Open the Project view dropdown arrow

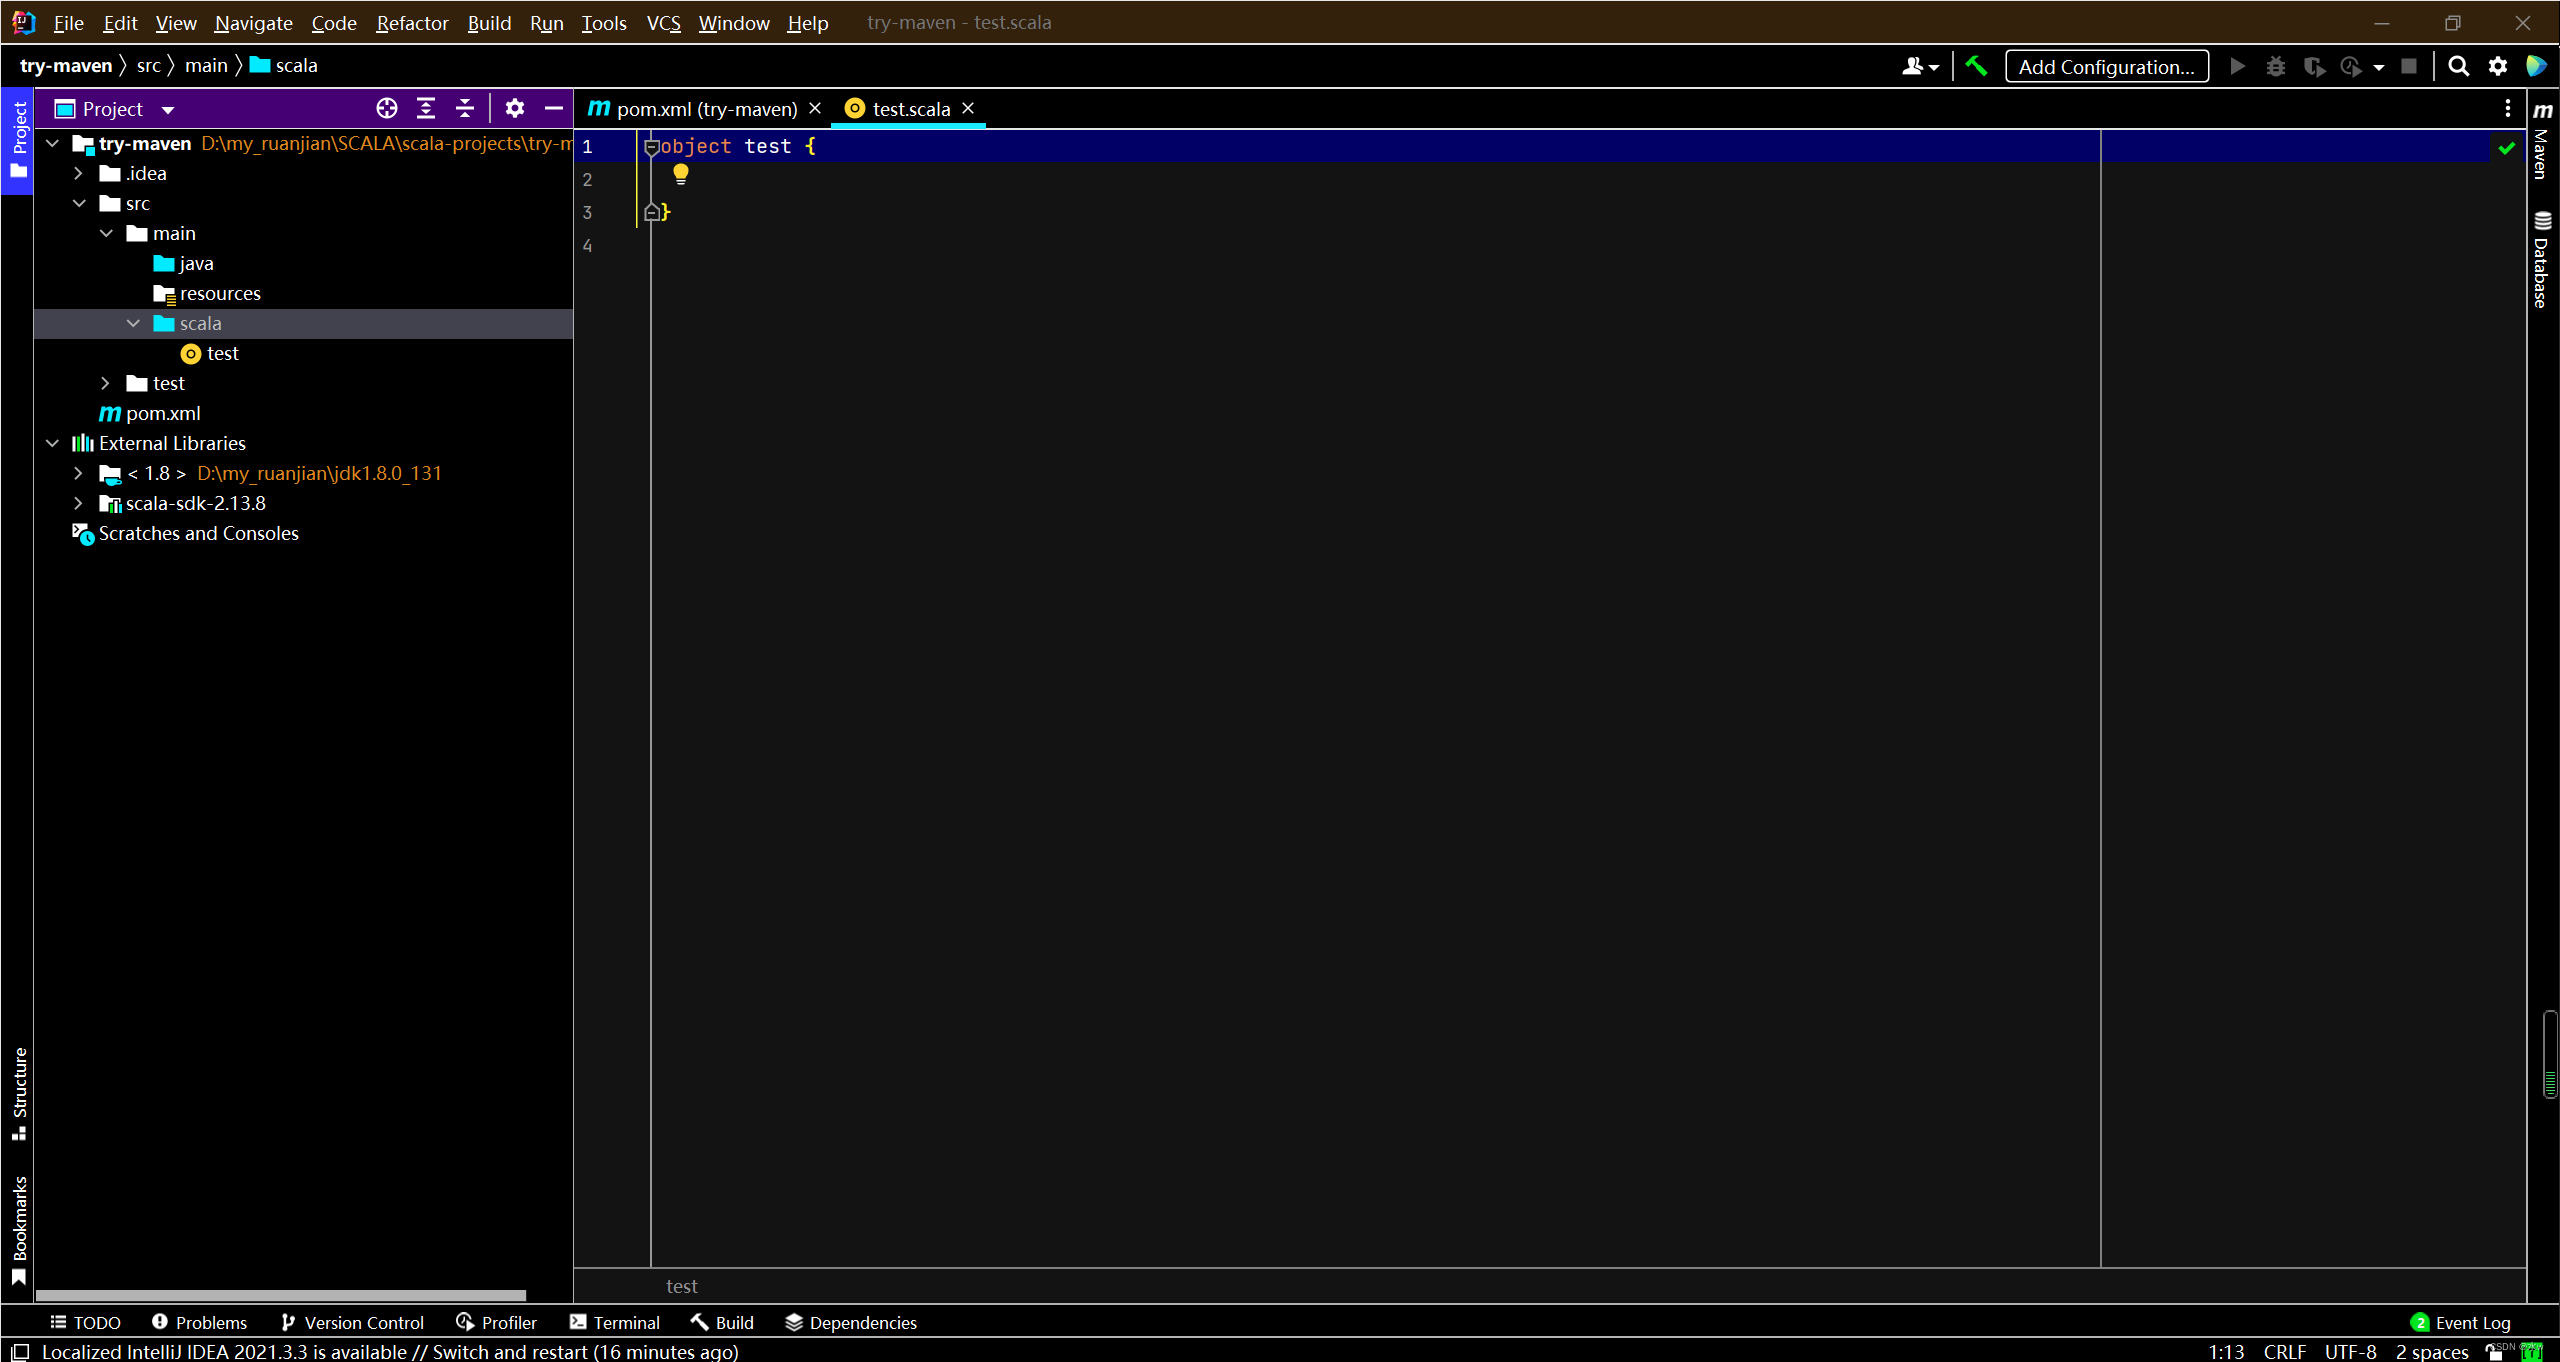pos(168,110)
